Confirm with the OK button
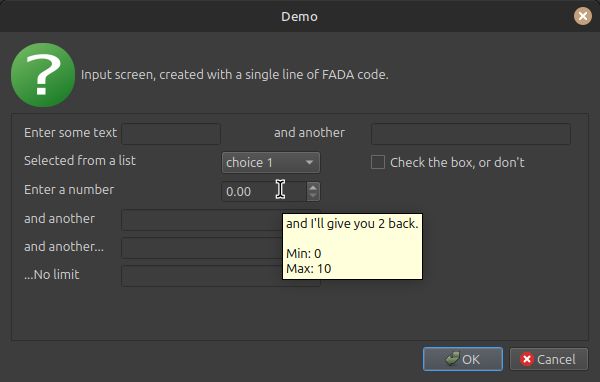The width and height of the screenshot is (600, 382). 463,359
